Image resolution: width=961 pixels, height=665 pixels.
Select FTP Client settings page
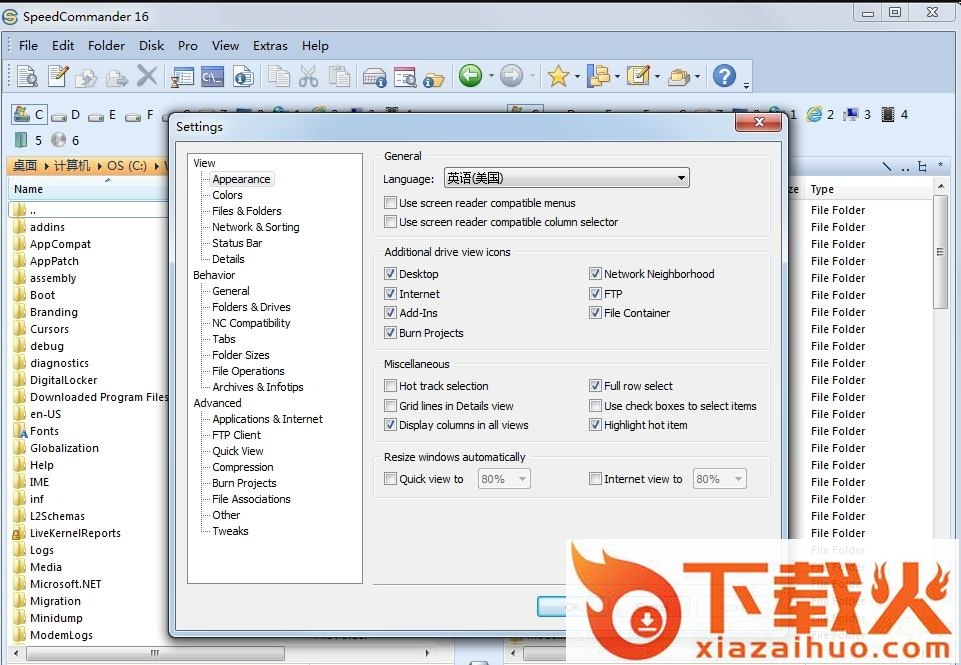(237, 435)
